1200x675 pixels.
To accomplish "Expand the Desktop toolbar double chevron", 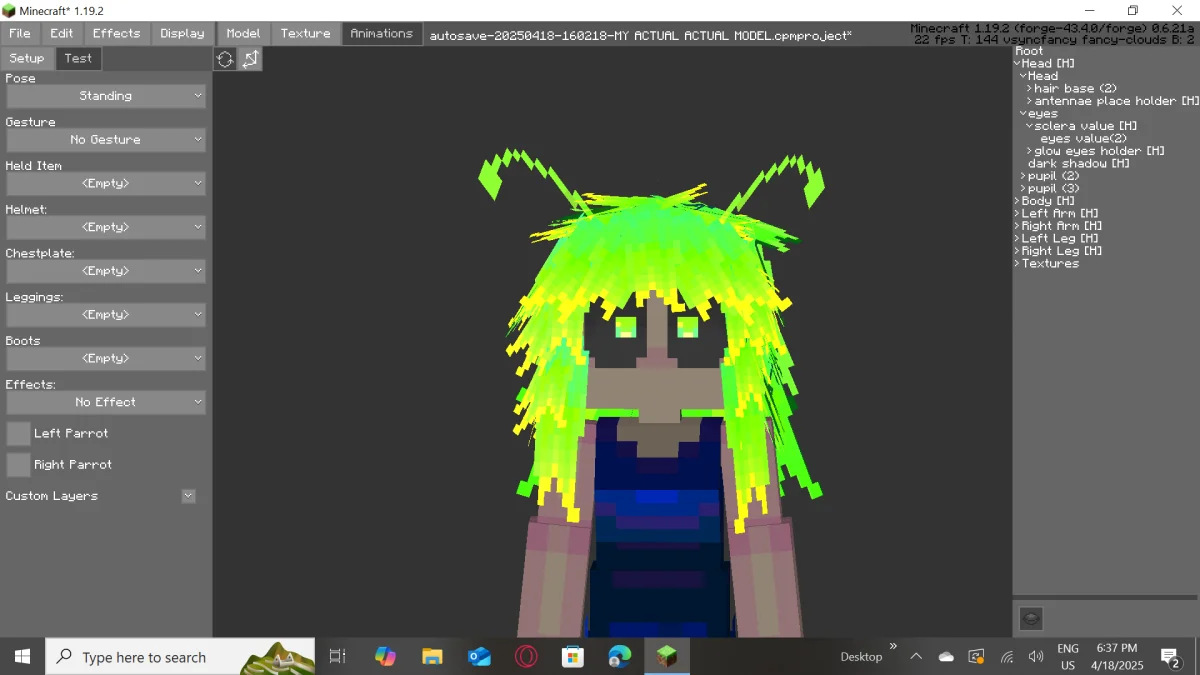I will (x=893, y=646).
